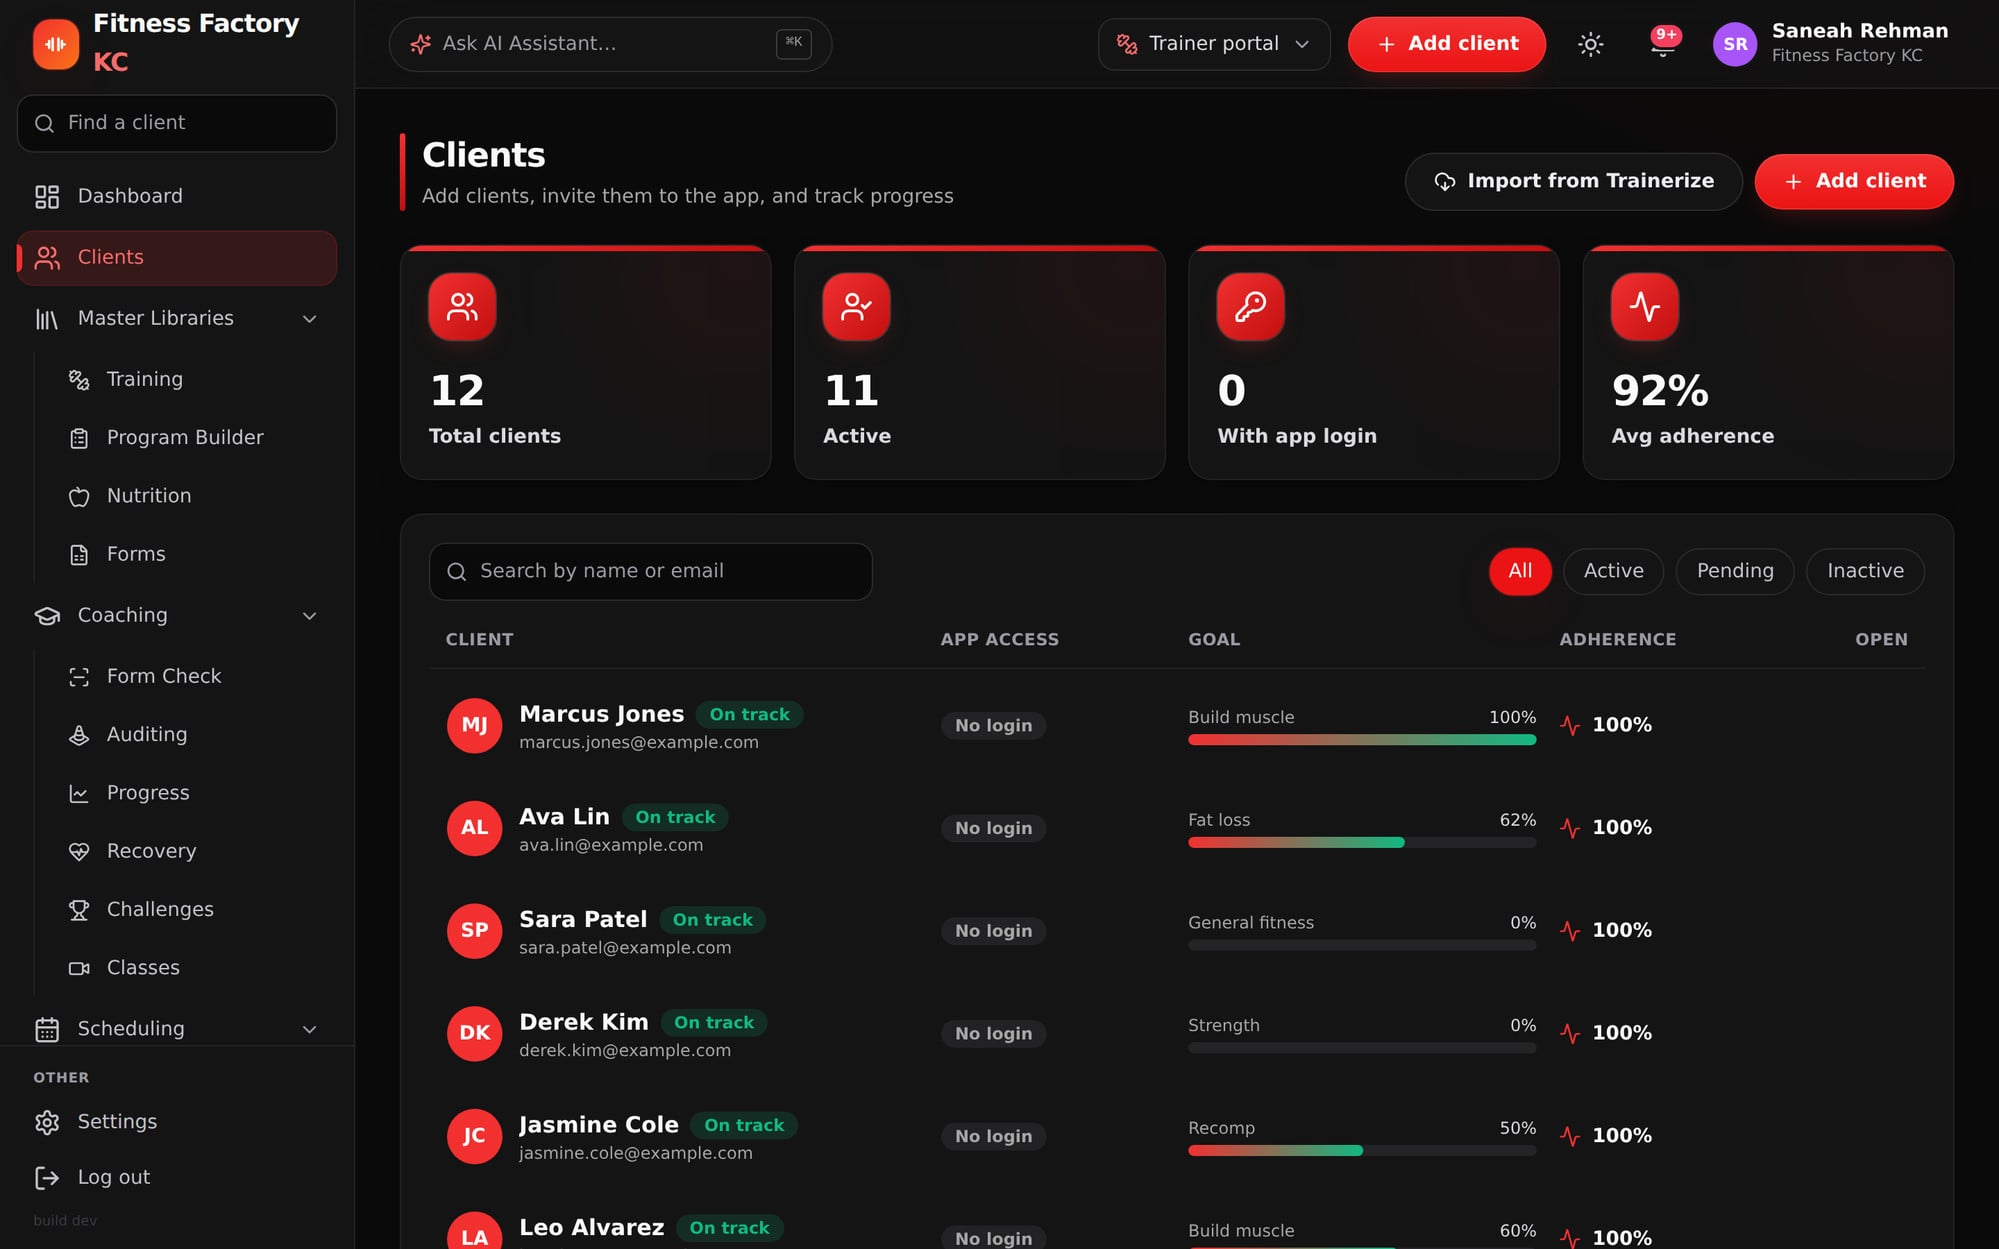Click Add client button in top bar
The image size is (1999, 1249).
[1446, 44]
